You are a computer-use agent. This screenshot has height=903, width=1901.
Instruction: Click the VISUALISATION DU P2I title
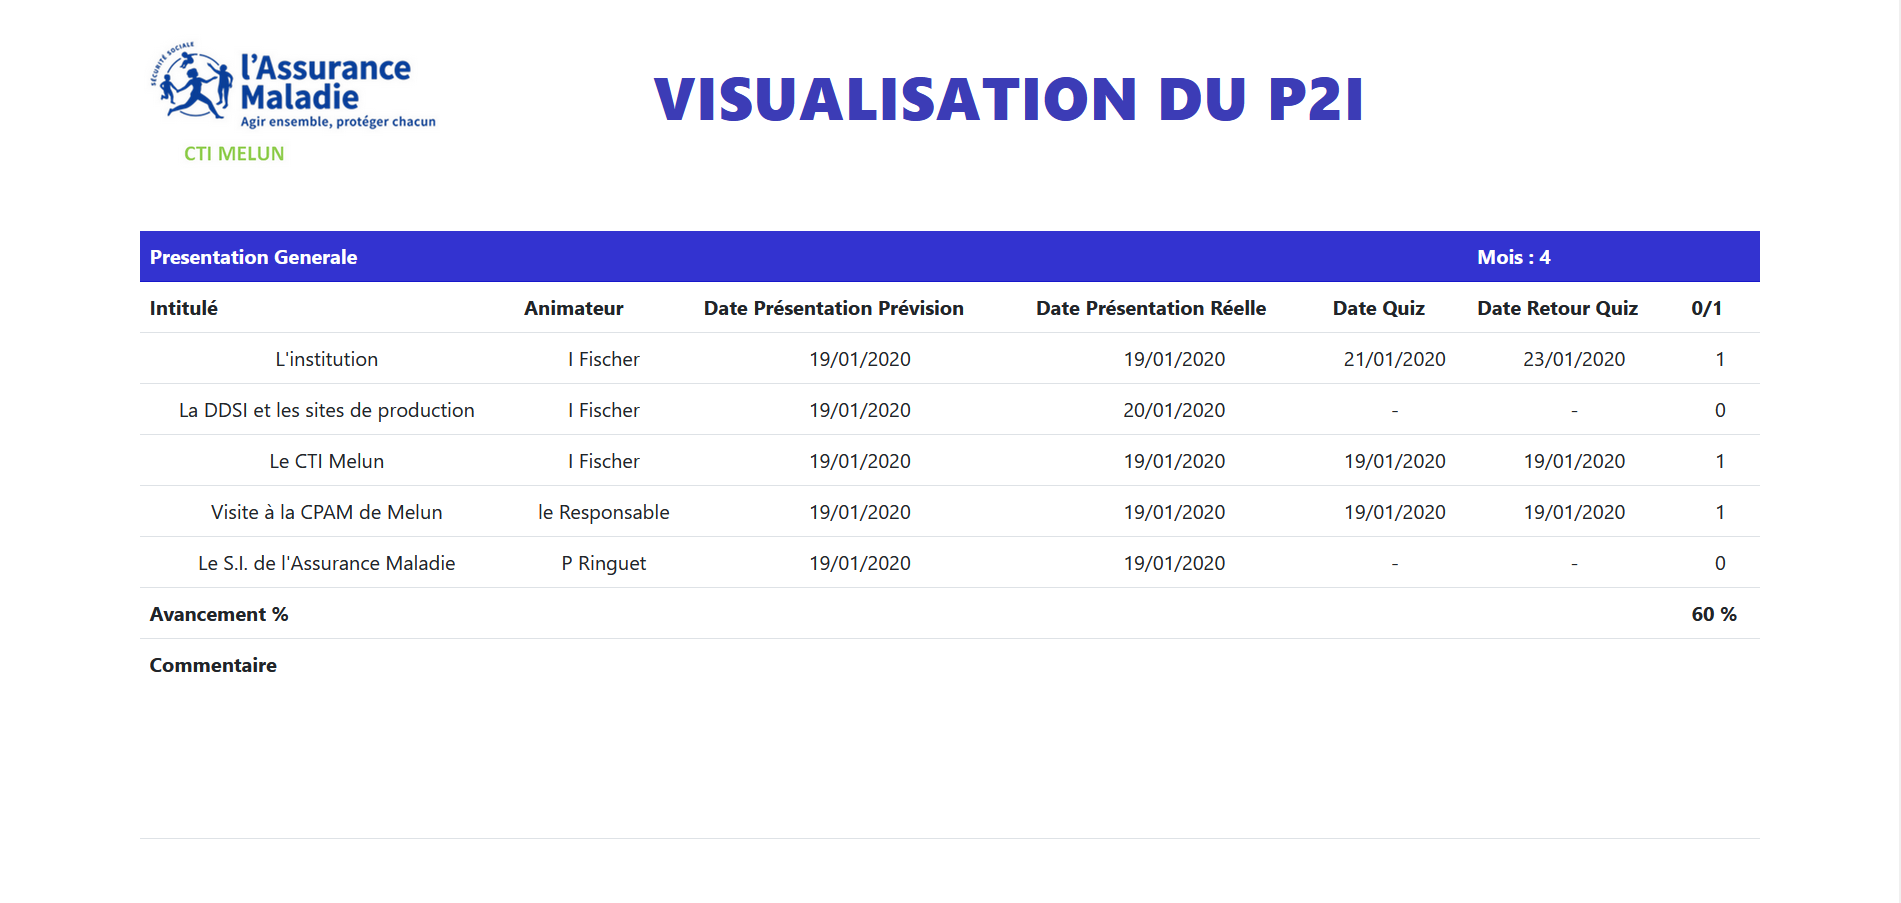click(x=1009, y=99)
